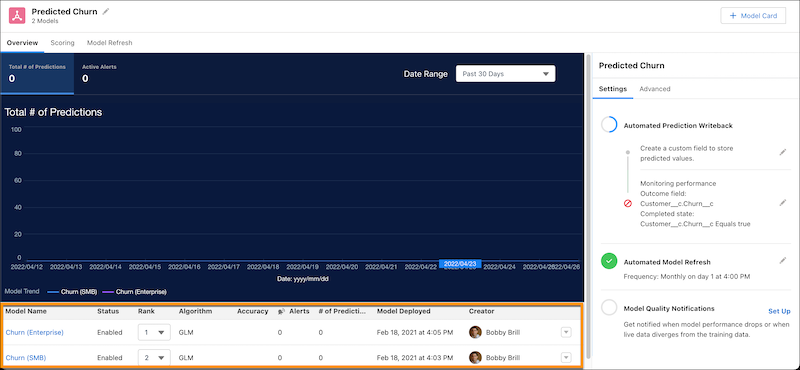The height and width of the screenshot is (370, 800).
Task: Sort by Creator column header
Action: [482, 311]
